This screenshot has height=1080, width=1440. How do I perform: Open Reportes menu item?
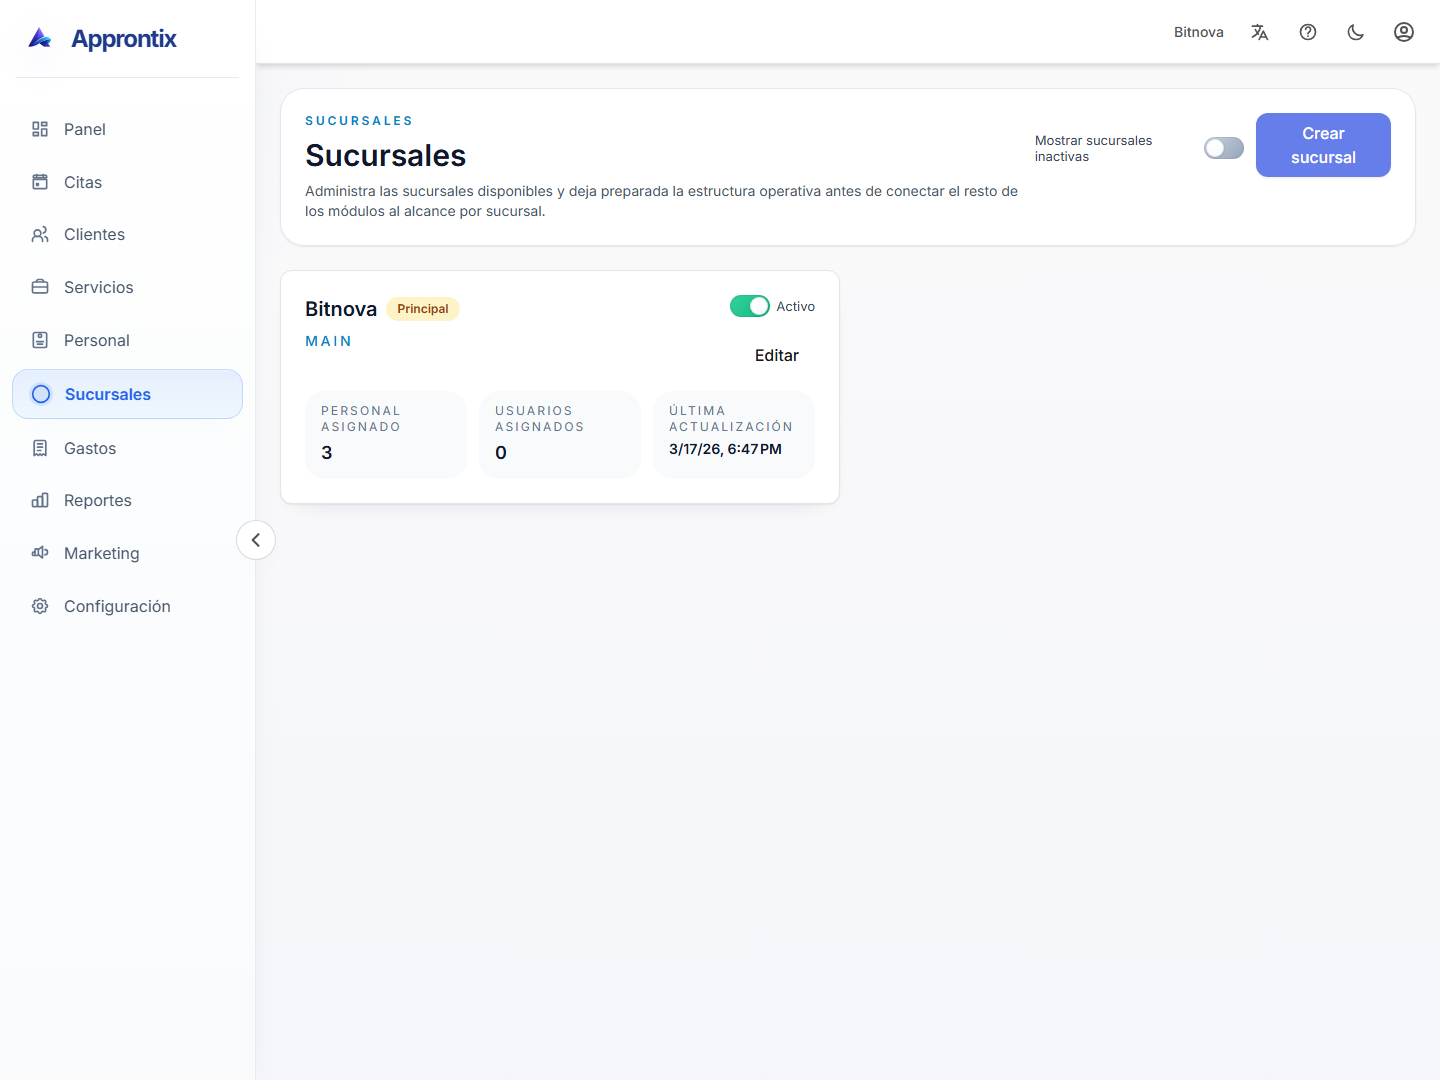tap(127, 500)
